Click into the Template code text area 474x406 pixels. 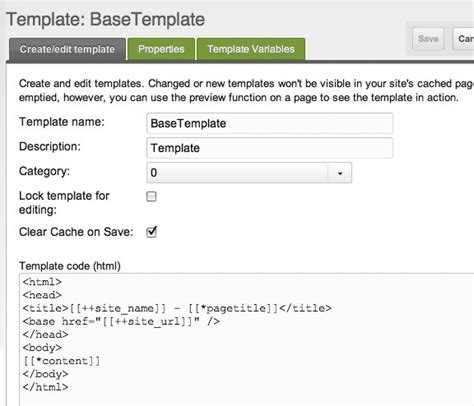[x=247, y=339]
